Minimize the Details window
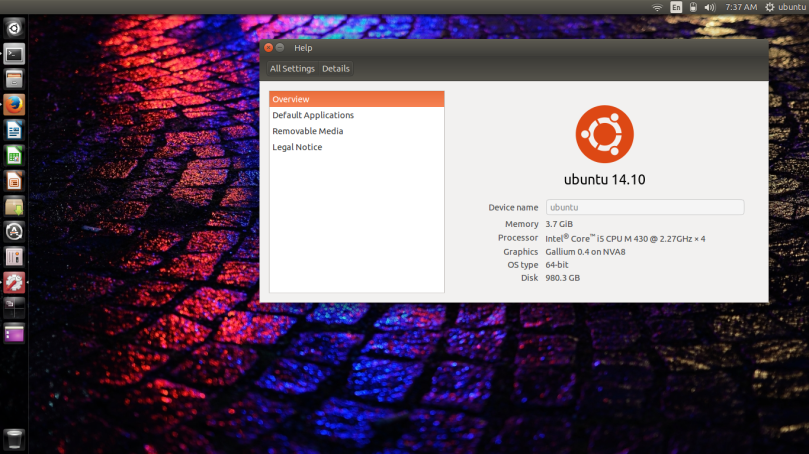 point(280,47)
